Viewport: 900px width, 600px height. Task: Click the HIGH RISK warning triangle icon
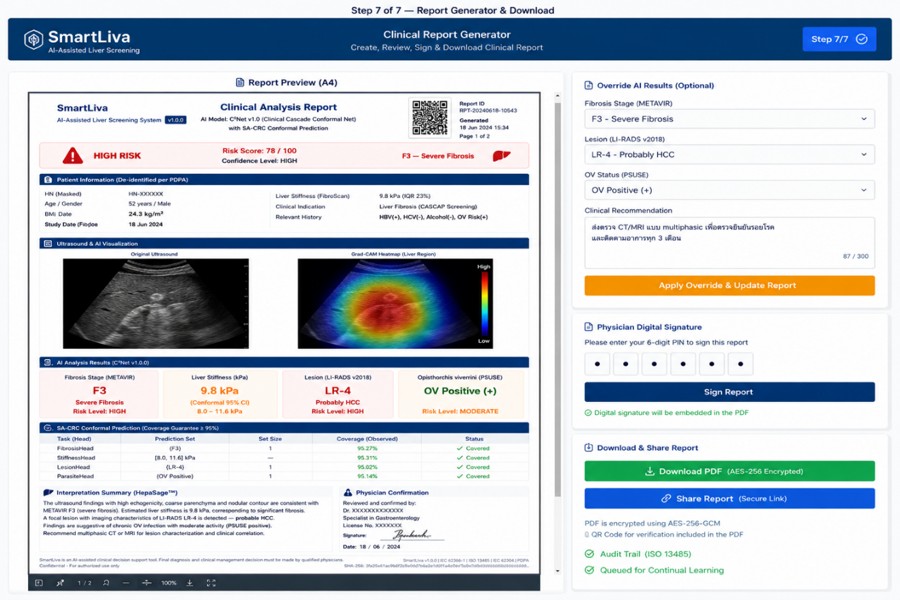point(72,156)
